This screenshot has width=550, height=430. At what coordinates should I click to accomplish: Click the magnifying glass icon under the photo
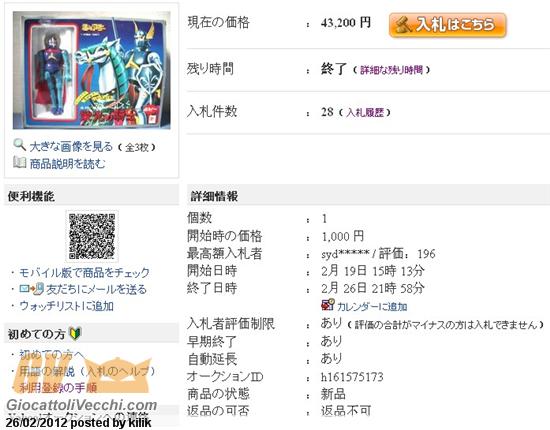(20, 145)
